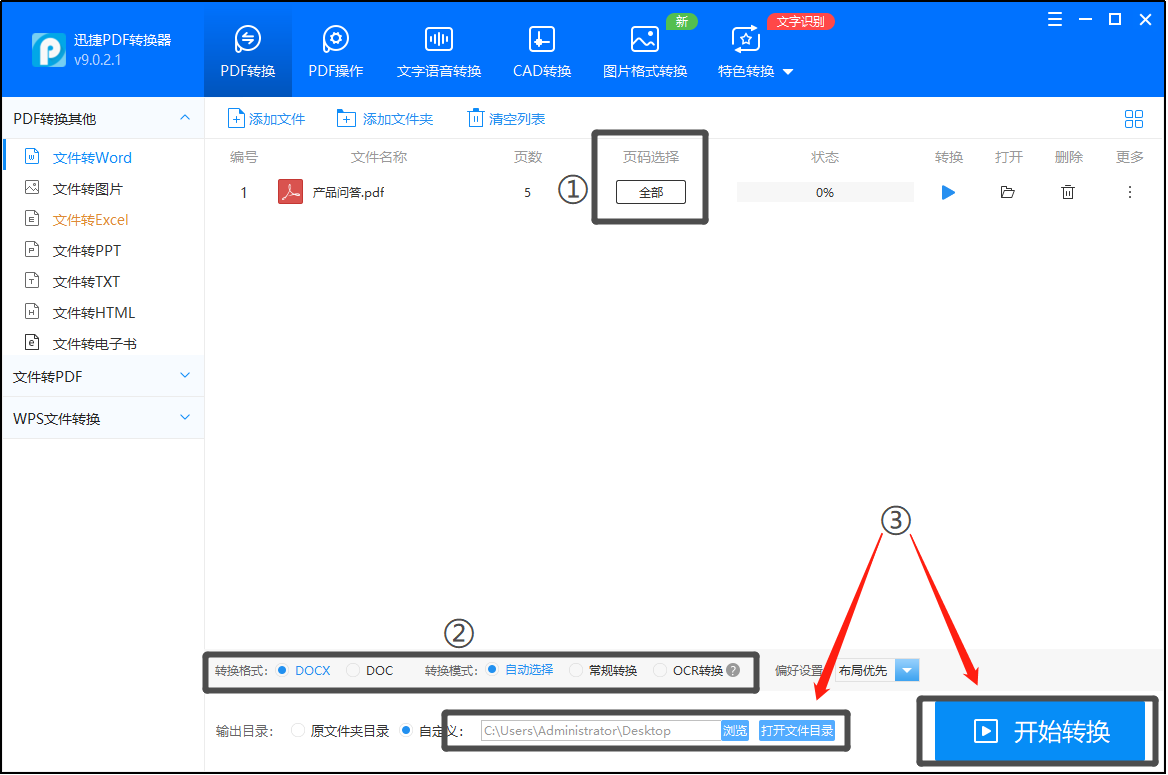The height and width of the screenshot is (775, 1168).
Task: Click the 文件转Word icon
Action: click(32, 156)
